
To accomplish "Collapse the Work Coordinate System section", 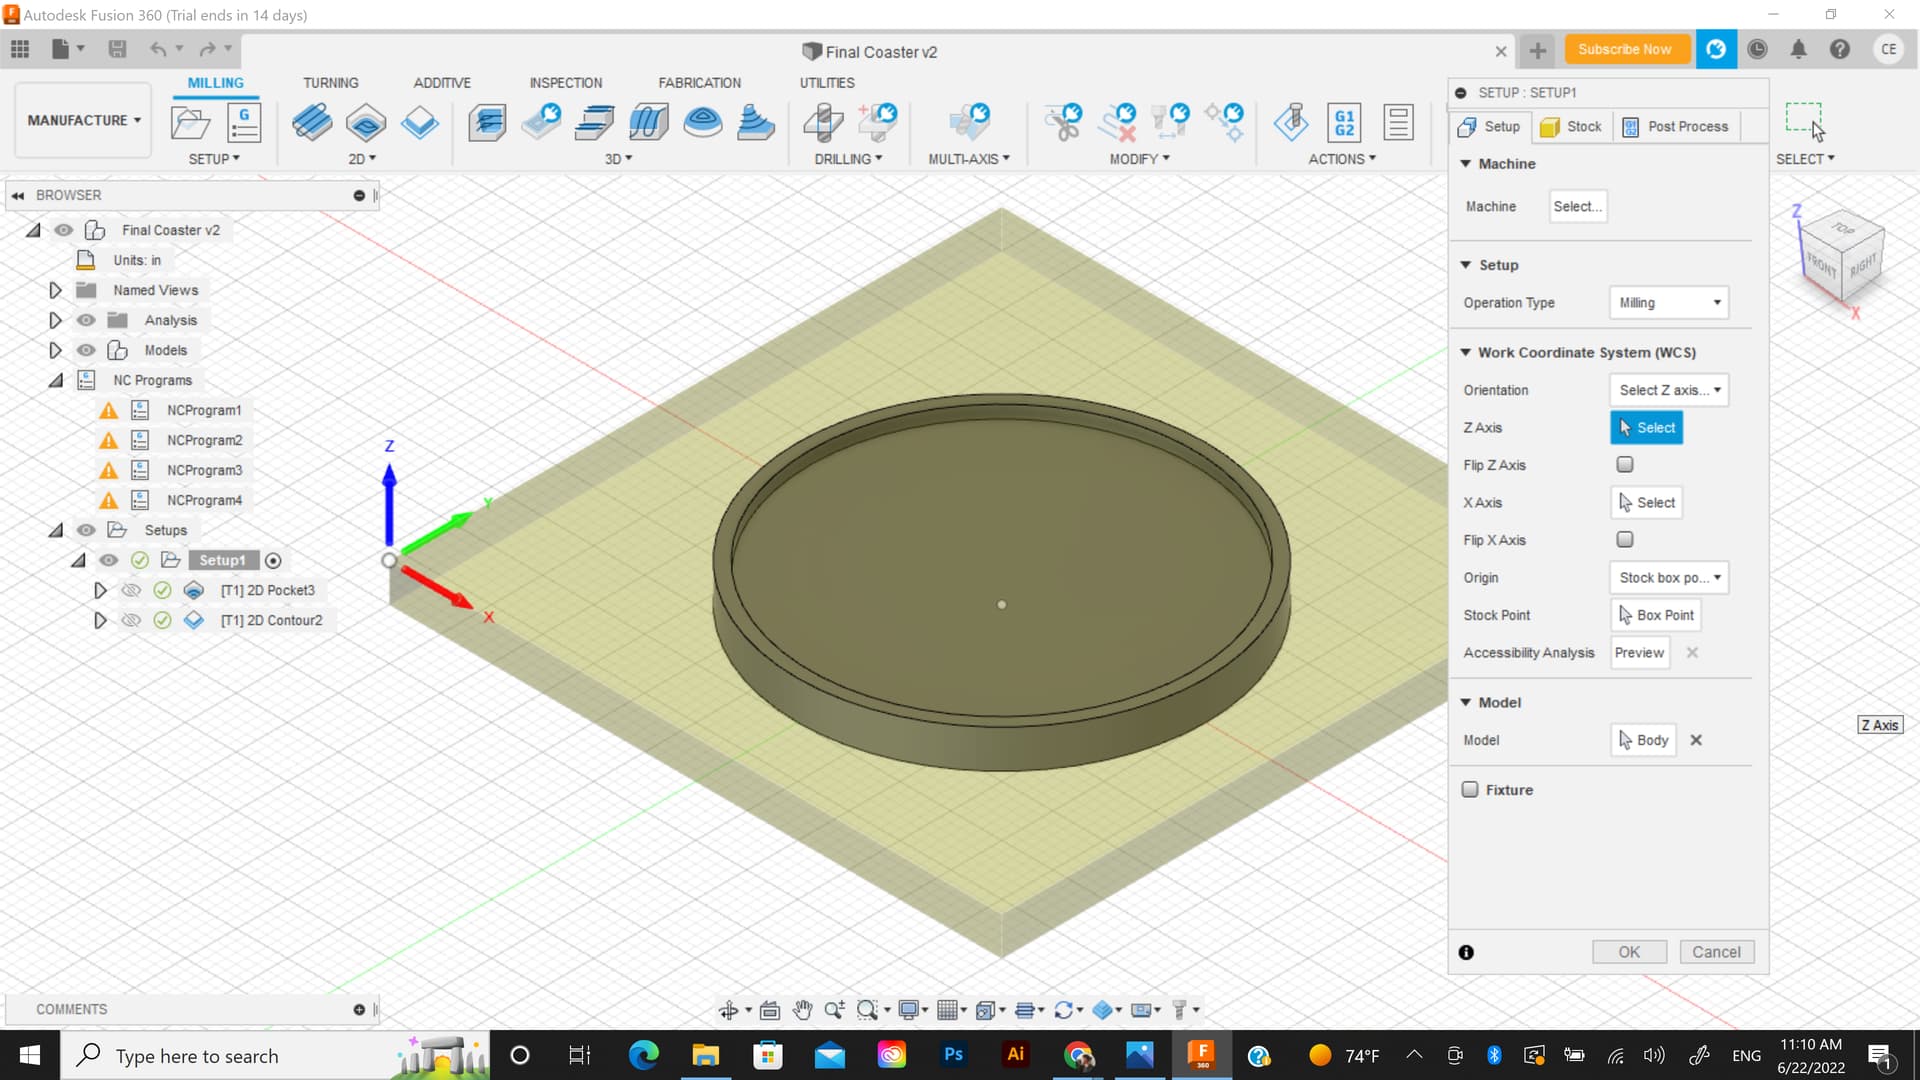I will [1465, 352].
